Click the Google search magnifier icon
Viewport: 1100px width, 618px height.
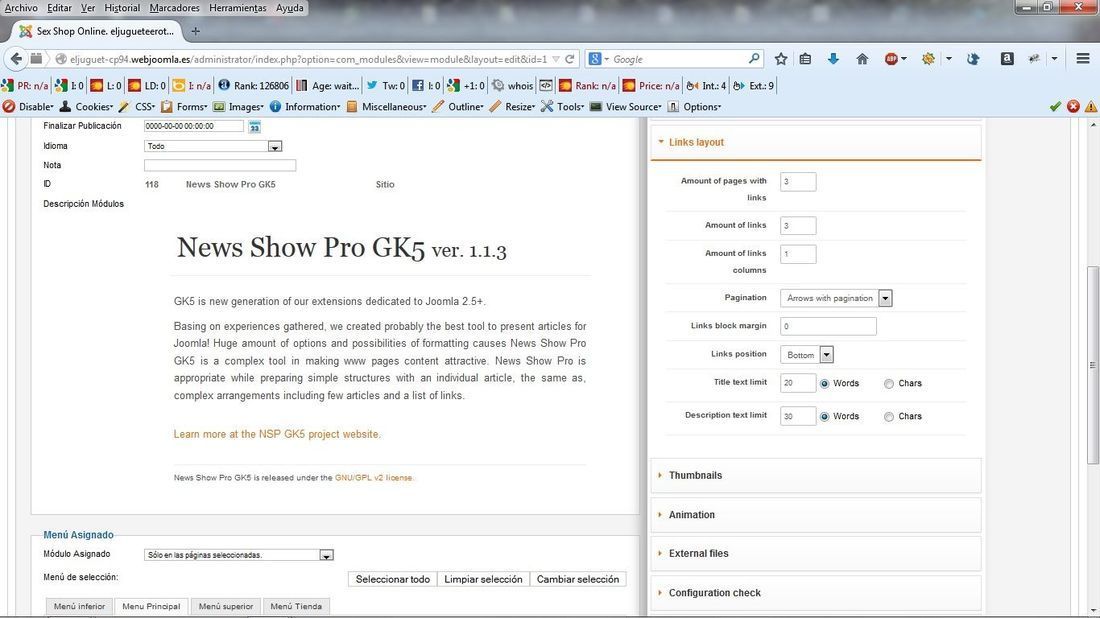[x=753, y=59]
